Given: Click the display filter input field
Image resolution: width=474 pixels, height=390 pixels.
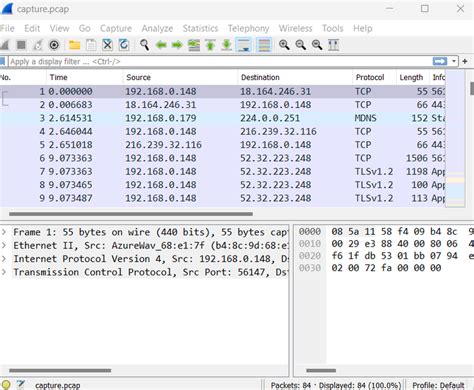Looking at the screenshot, I should pyautogui.click(x=220, y=61).
